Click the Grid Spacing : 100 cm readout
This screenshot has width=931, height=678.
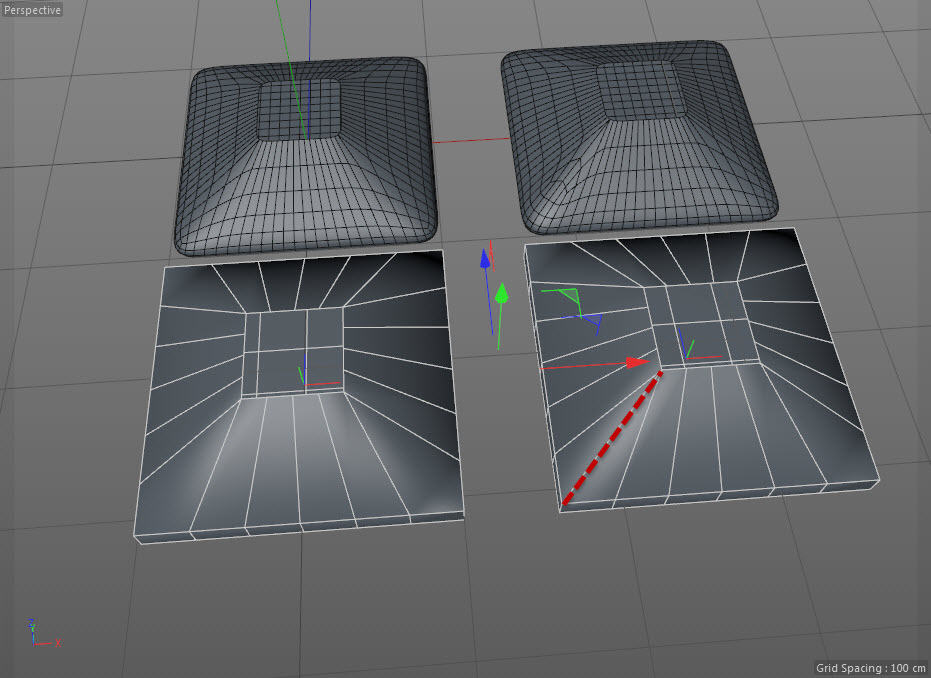870,668
